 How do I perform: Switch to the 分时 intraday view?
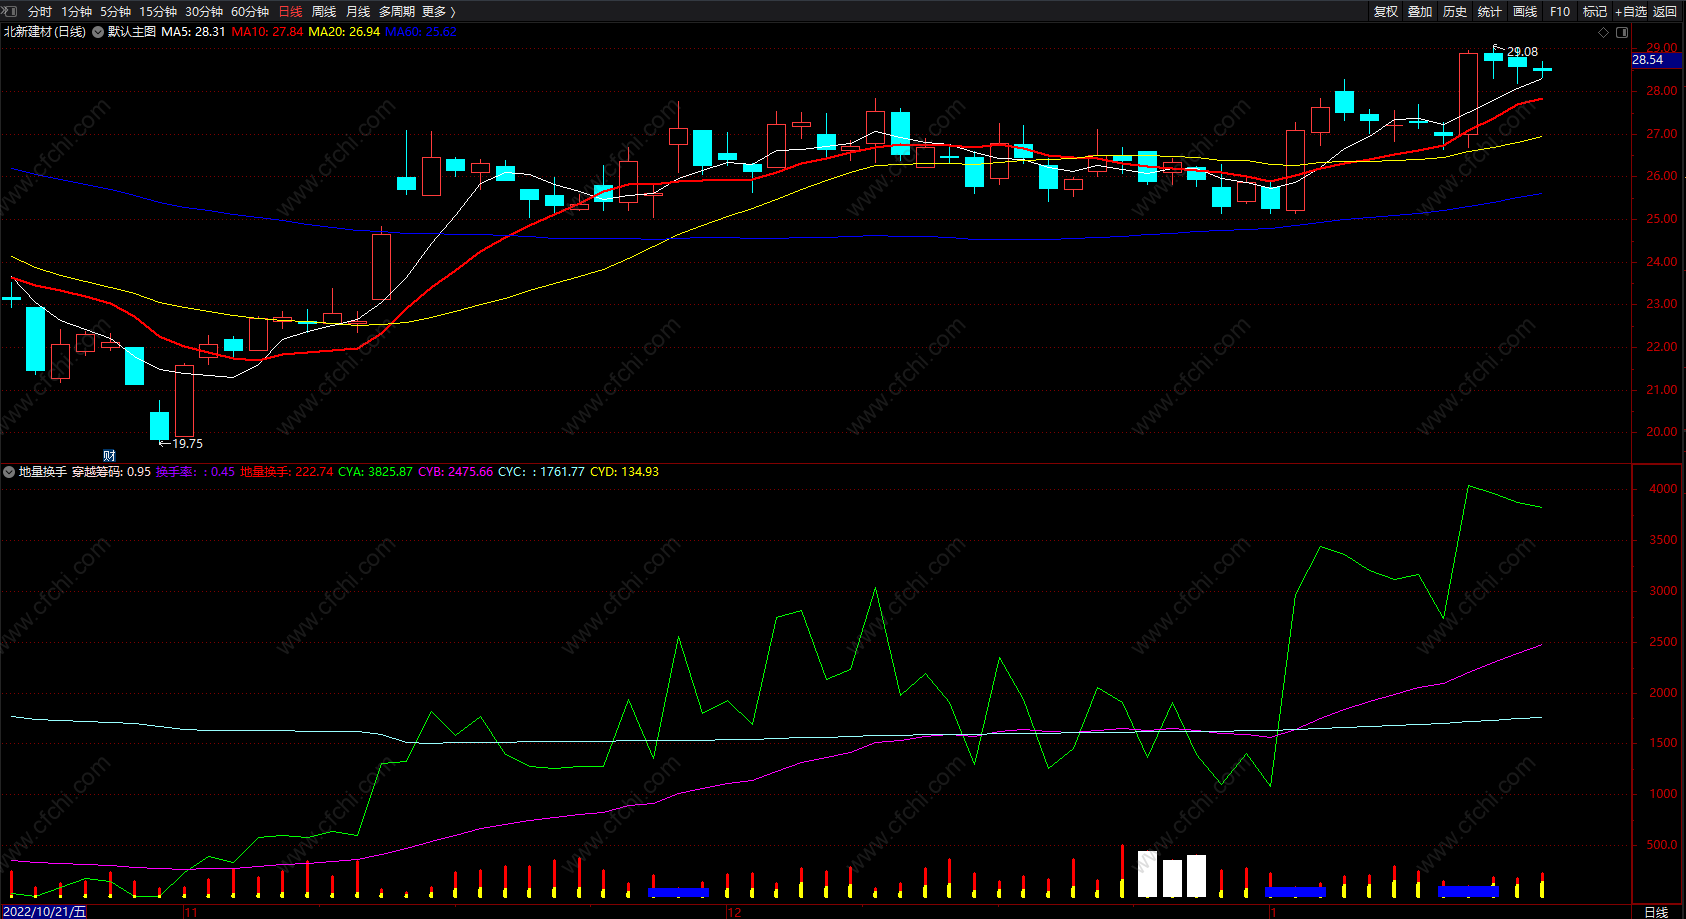(x=40, y=12)
